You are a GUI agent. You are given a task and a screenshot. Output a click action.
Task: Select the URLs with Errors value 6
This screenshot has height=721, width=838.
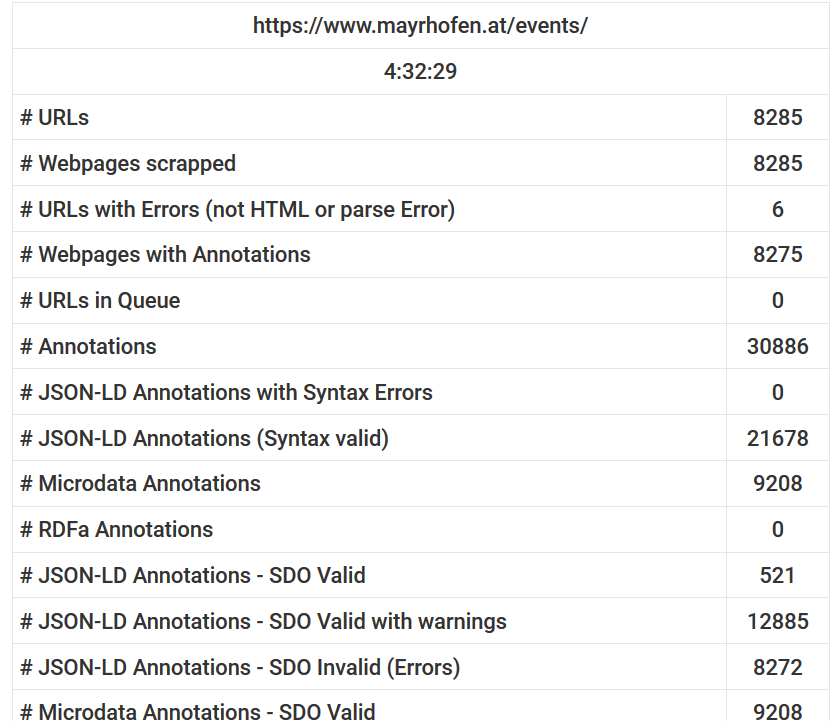click(778, 210)
